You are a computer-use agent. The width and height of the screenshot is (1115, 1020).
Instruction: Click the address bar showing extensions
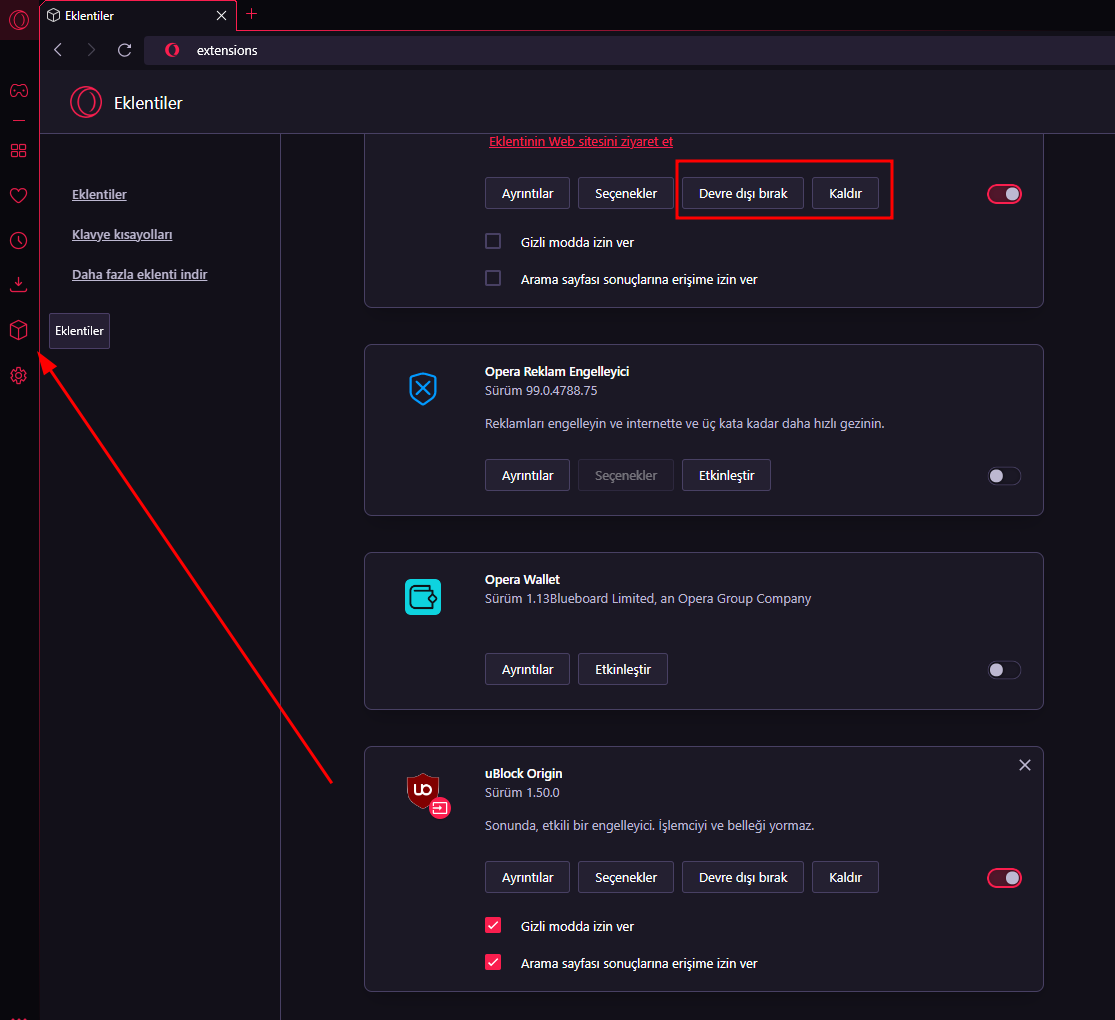click(629, 51)
